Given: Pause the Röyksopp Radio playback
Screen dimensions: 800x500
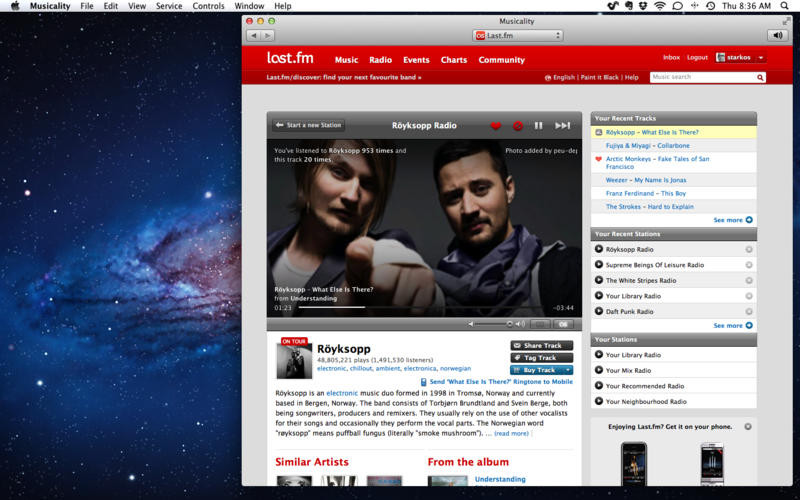Looking at the screenshot, I should pyautogui.click(x=538, y=126).
